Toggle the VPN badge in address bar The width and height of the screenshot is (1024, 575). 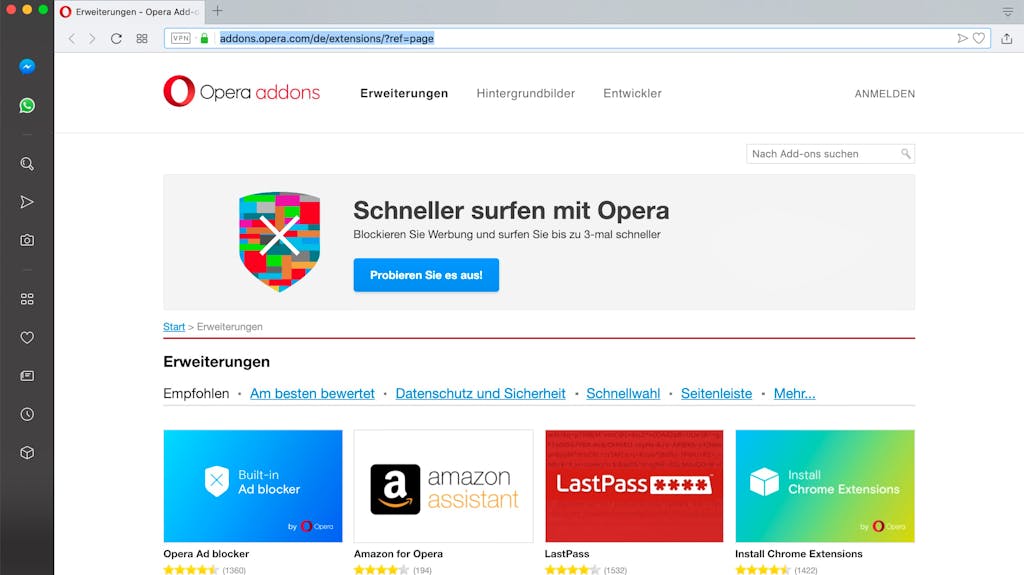[180, 39]
